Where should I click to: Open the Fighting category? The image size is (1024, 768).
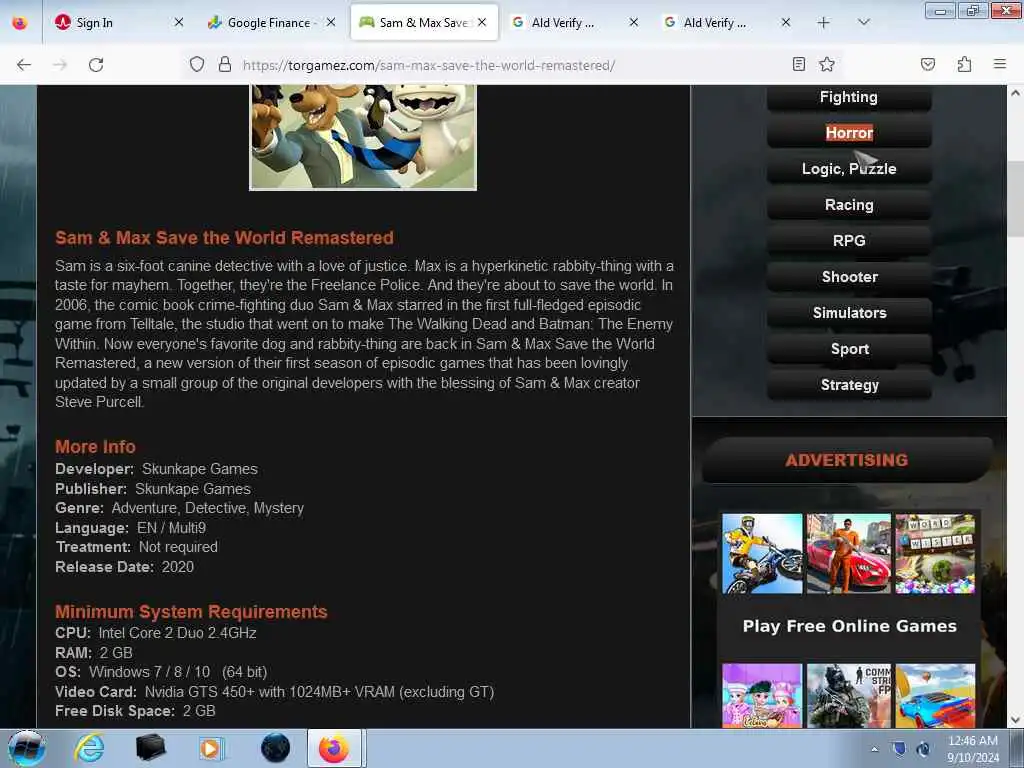tap(849, 97)
